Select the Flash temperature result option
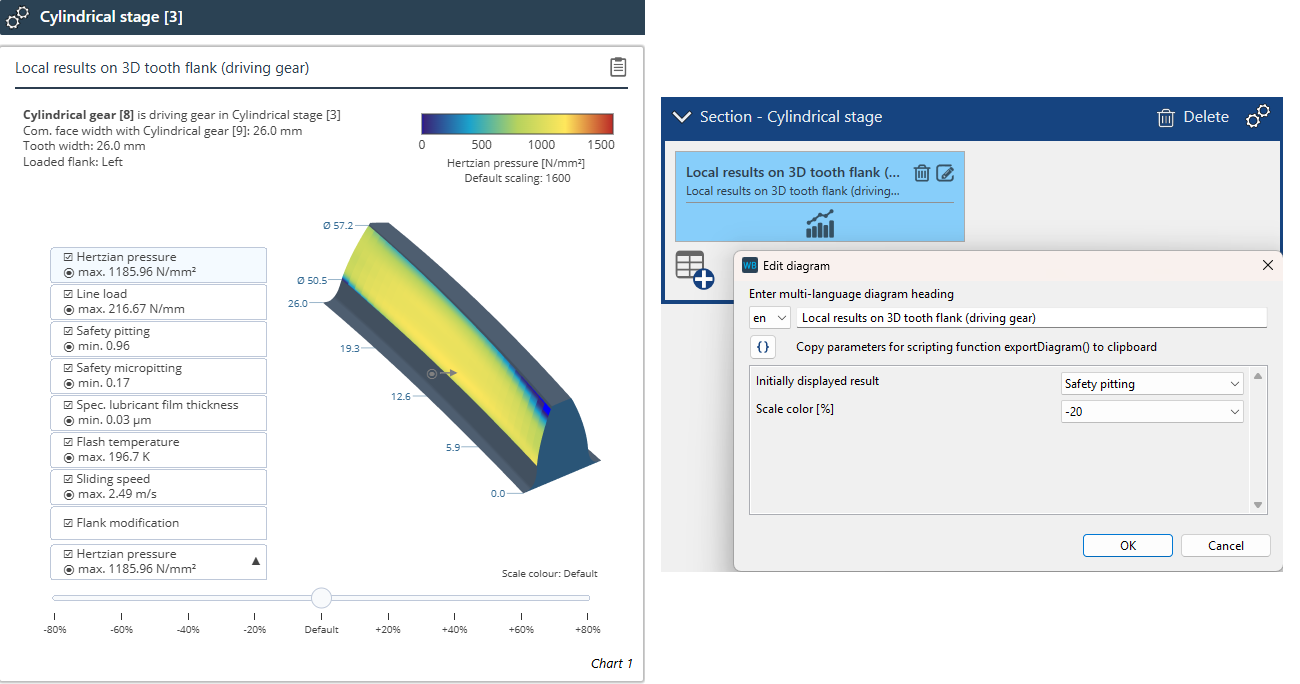This screenshot has width=1300, height=684. (158, 449)
